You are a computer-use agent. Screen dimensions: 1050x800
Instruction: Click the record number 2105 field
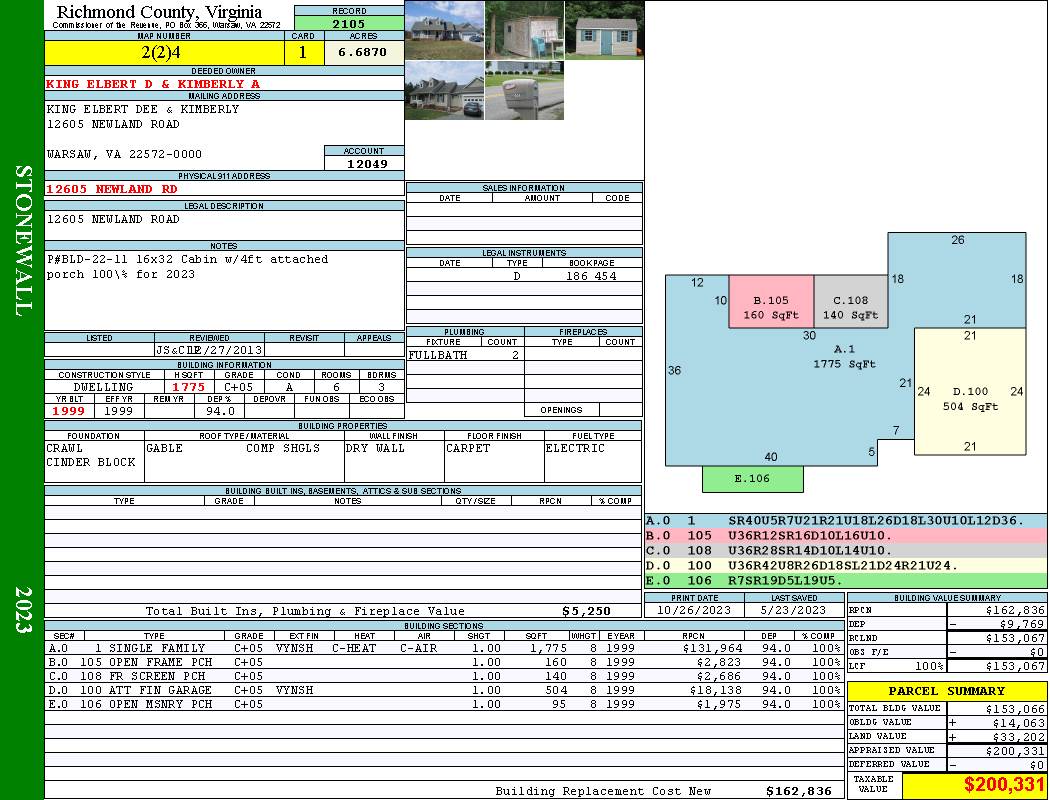coord(349,24)
